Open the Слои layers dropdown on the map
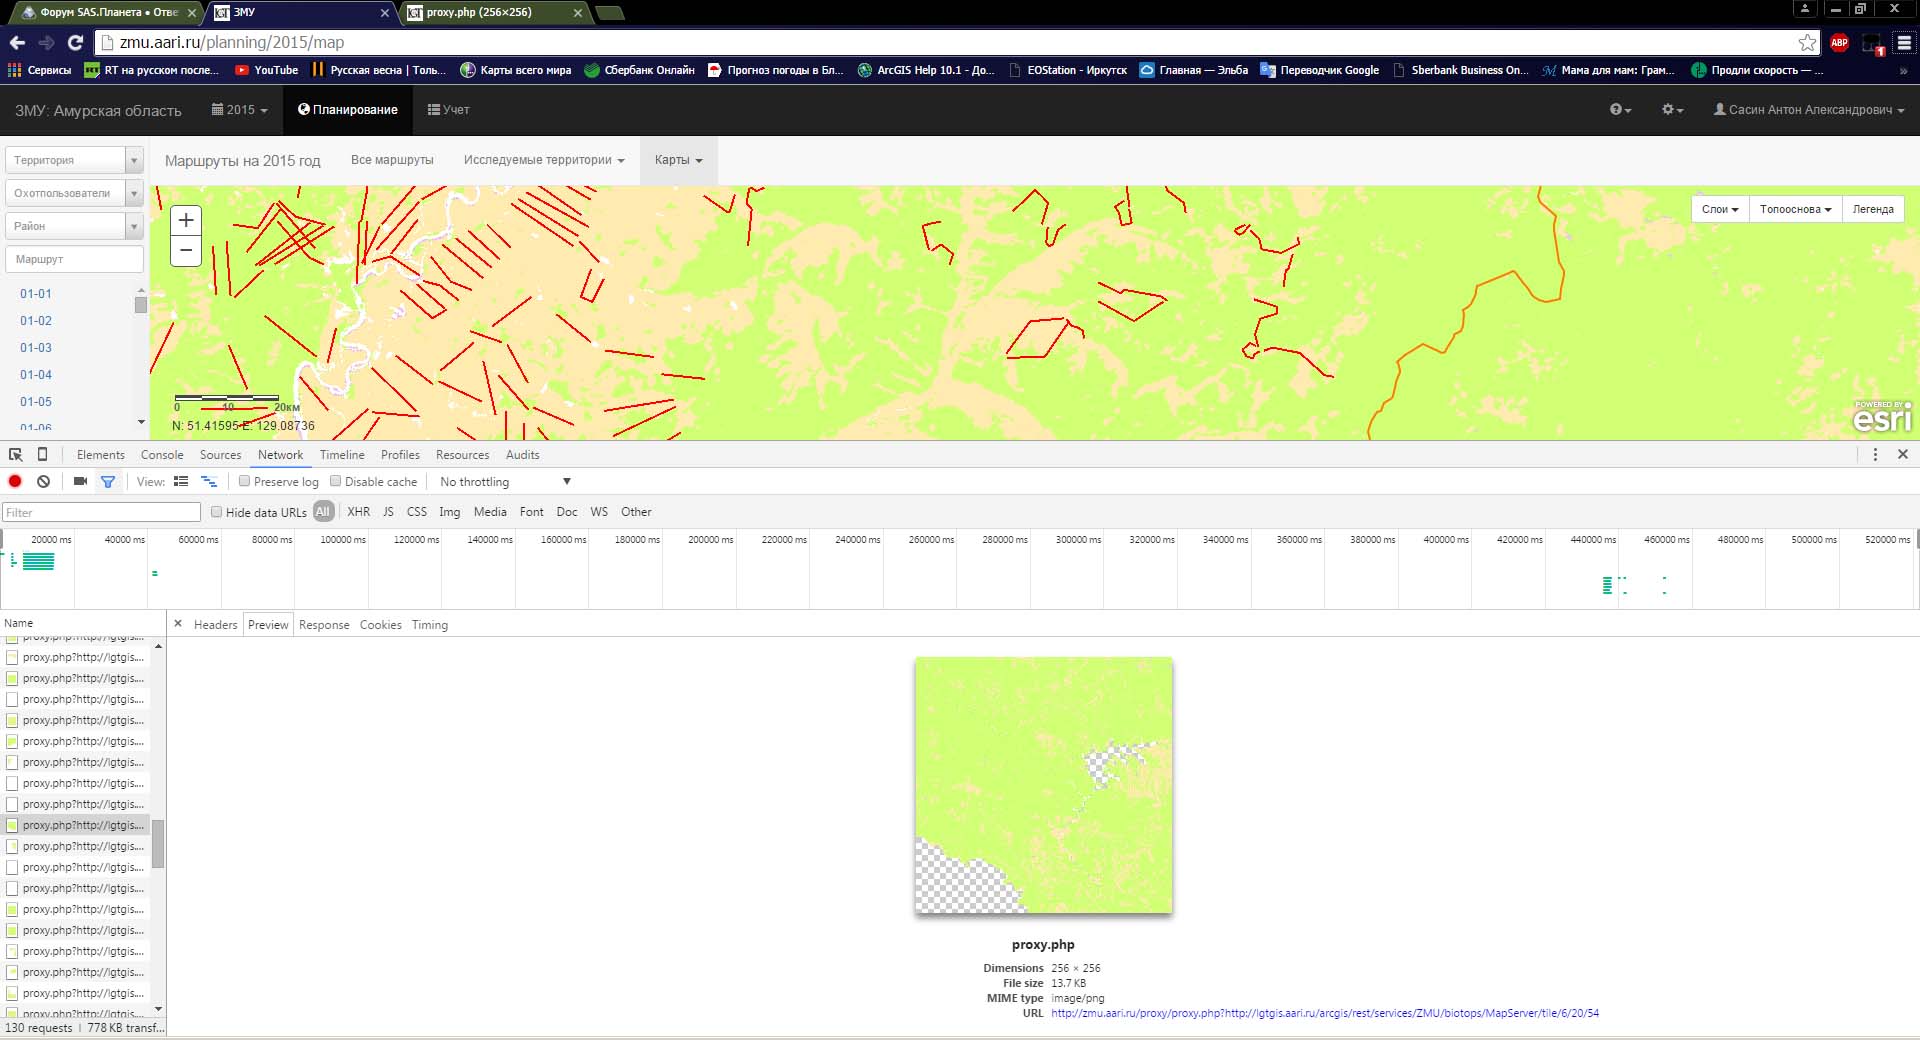 point(1719,209)
